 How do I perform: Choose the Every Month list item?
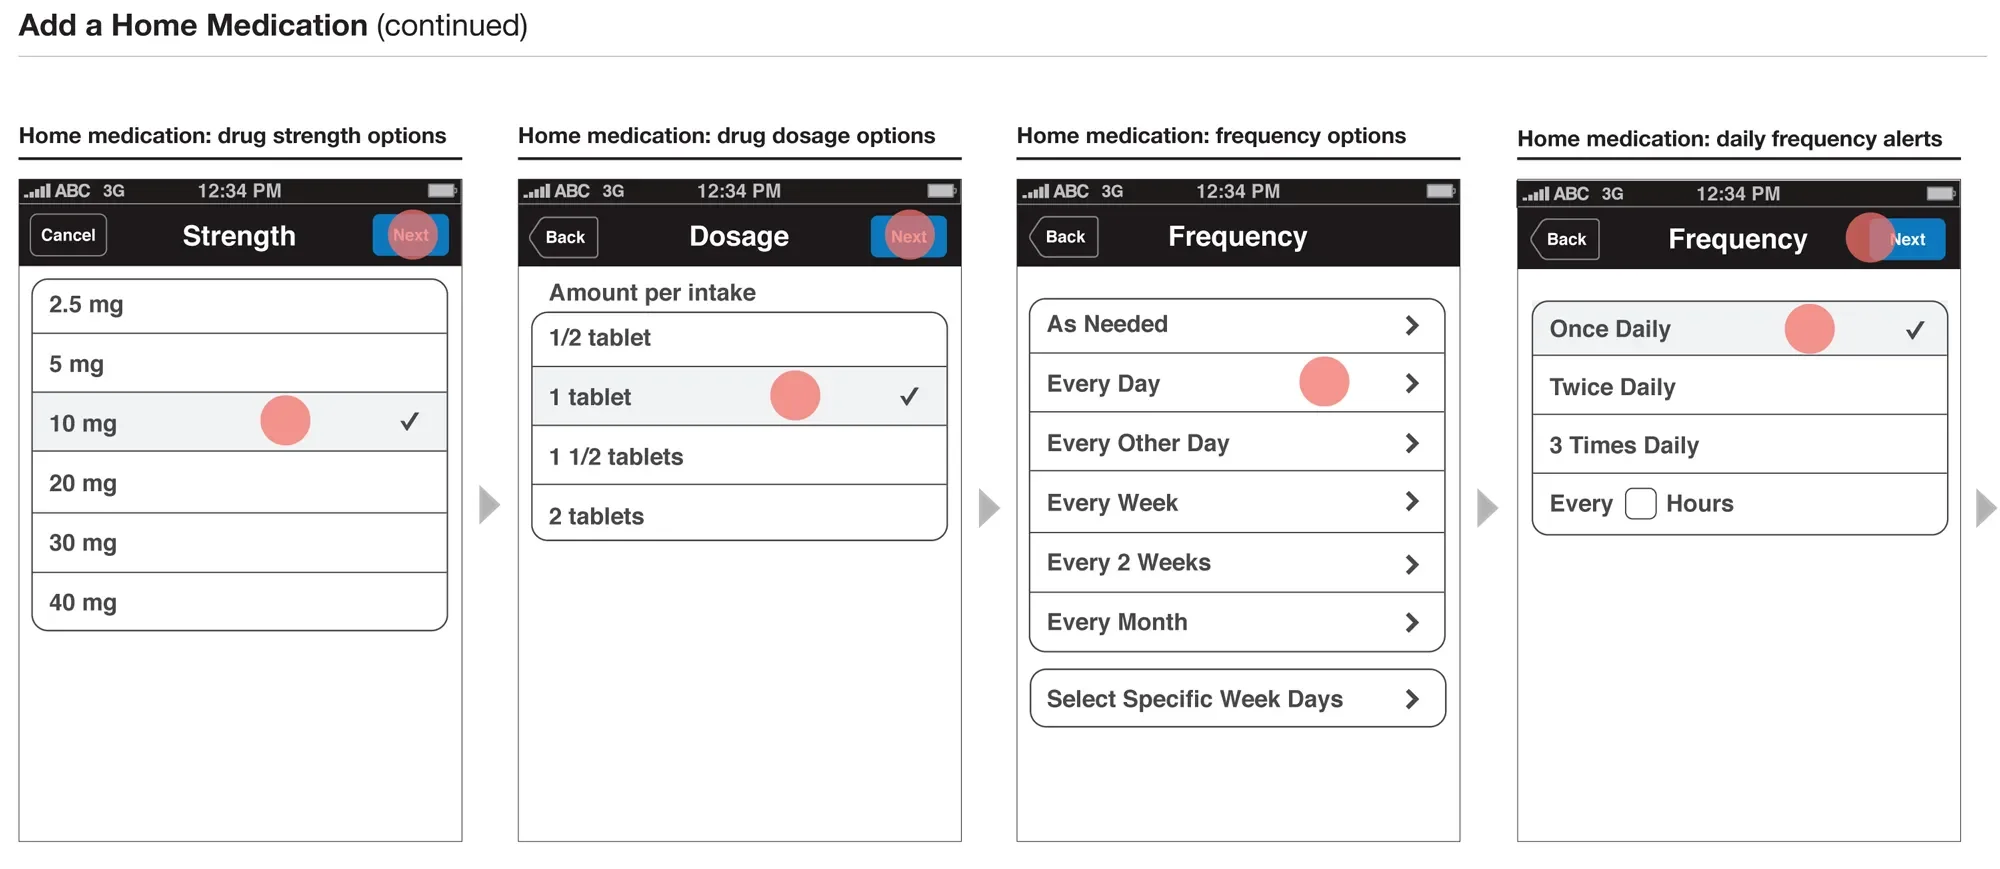coord(1237,622)
